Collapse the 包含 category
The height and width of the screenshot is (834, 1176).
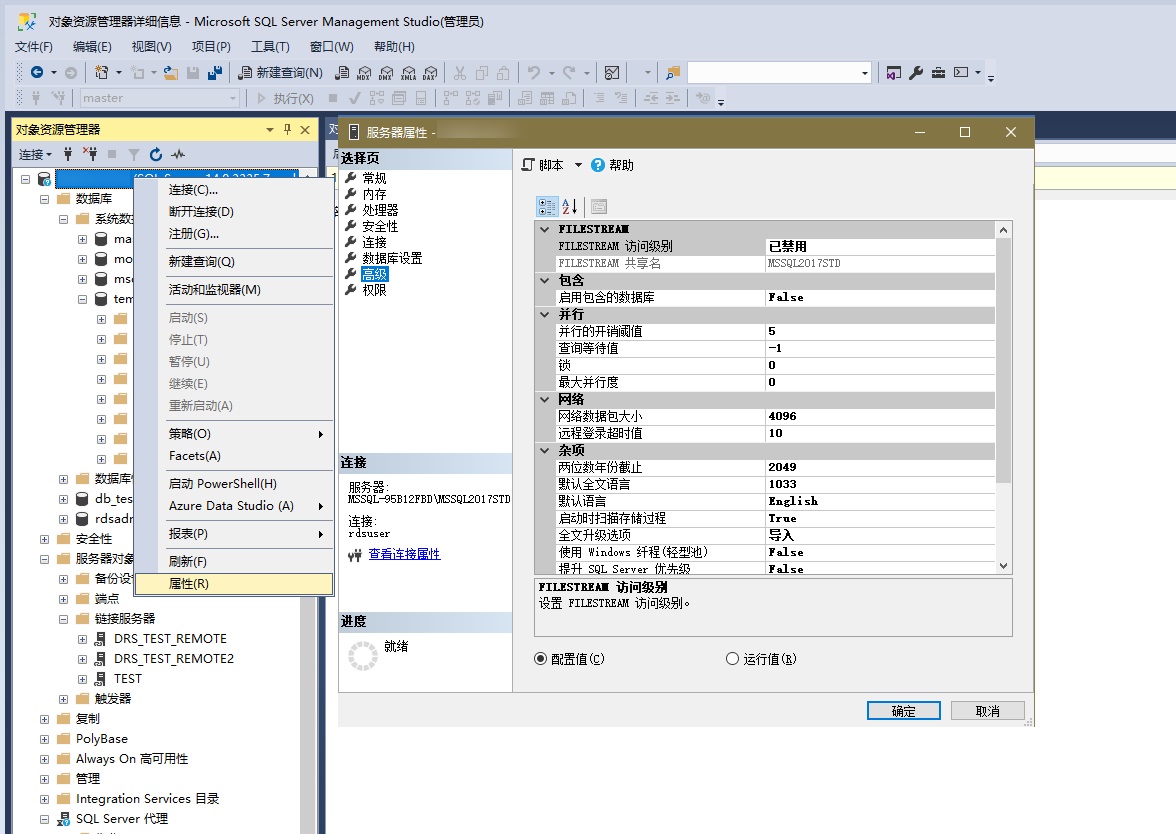click(x=545, y=280)
